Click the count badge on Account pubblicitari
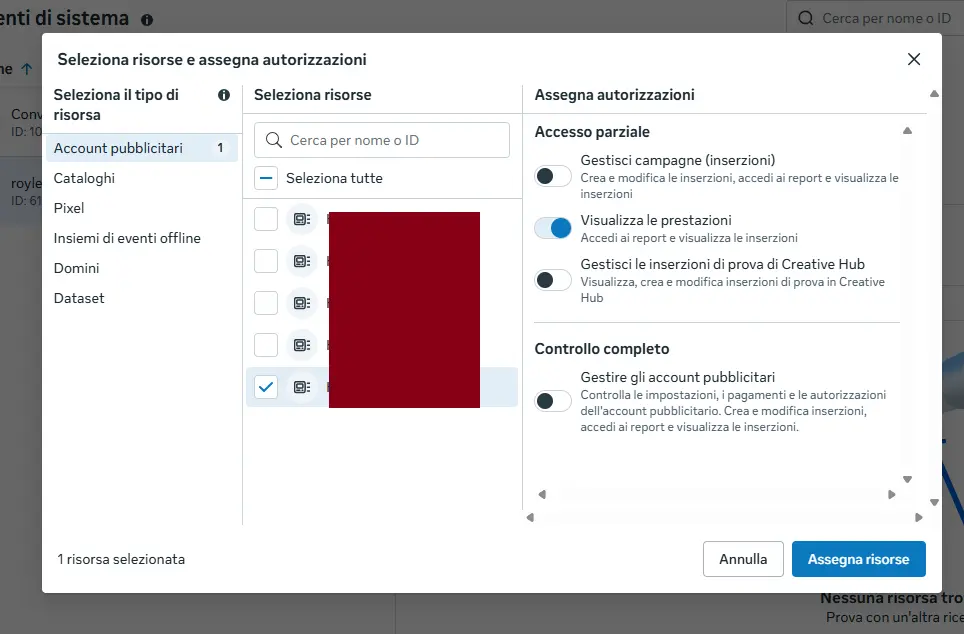This screenshot has width=964, height=634. pos(220,148)
